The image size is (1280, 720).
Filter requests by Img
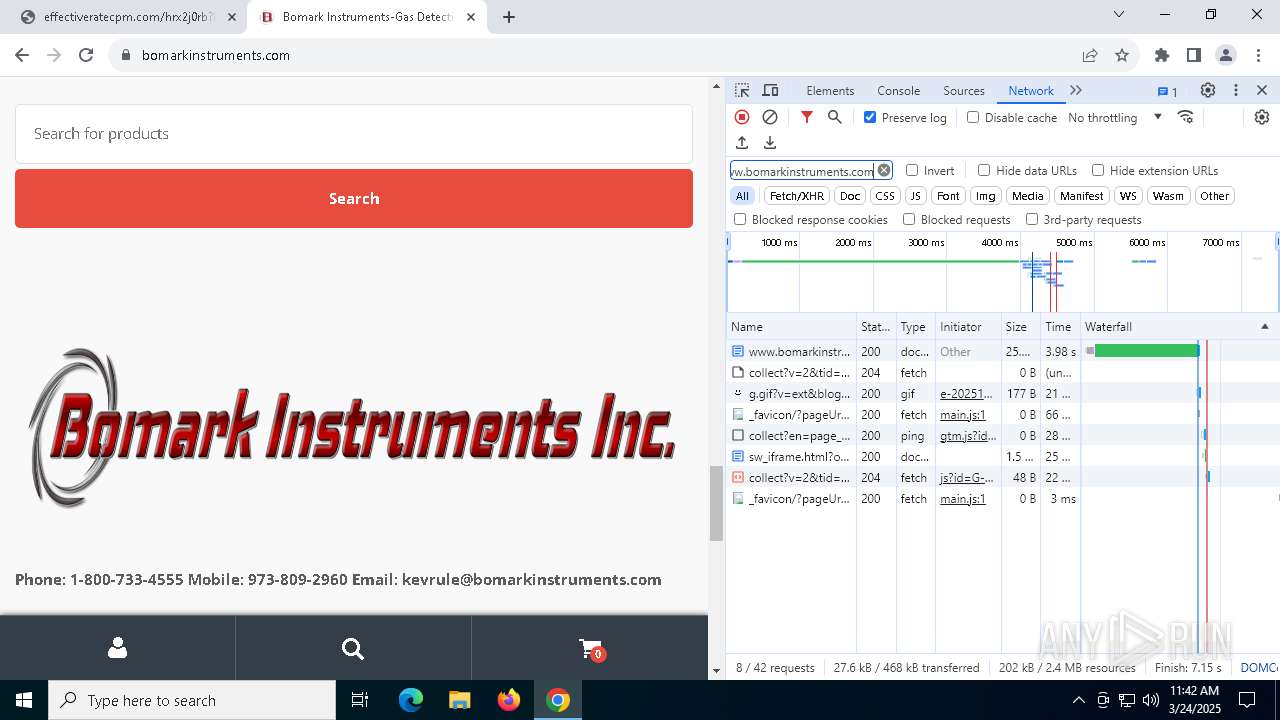pyautogui.click(x=986, y=196)
